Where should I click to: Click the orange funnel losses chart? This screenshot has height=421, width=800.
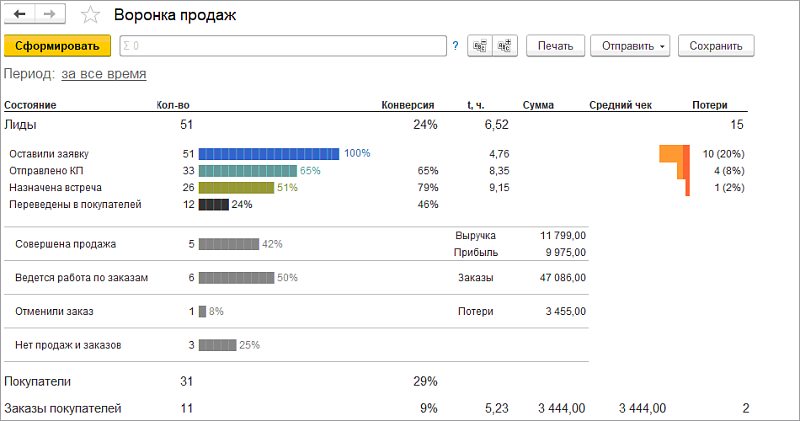(676, 170)
